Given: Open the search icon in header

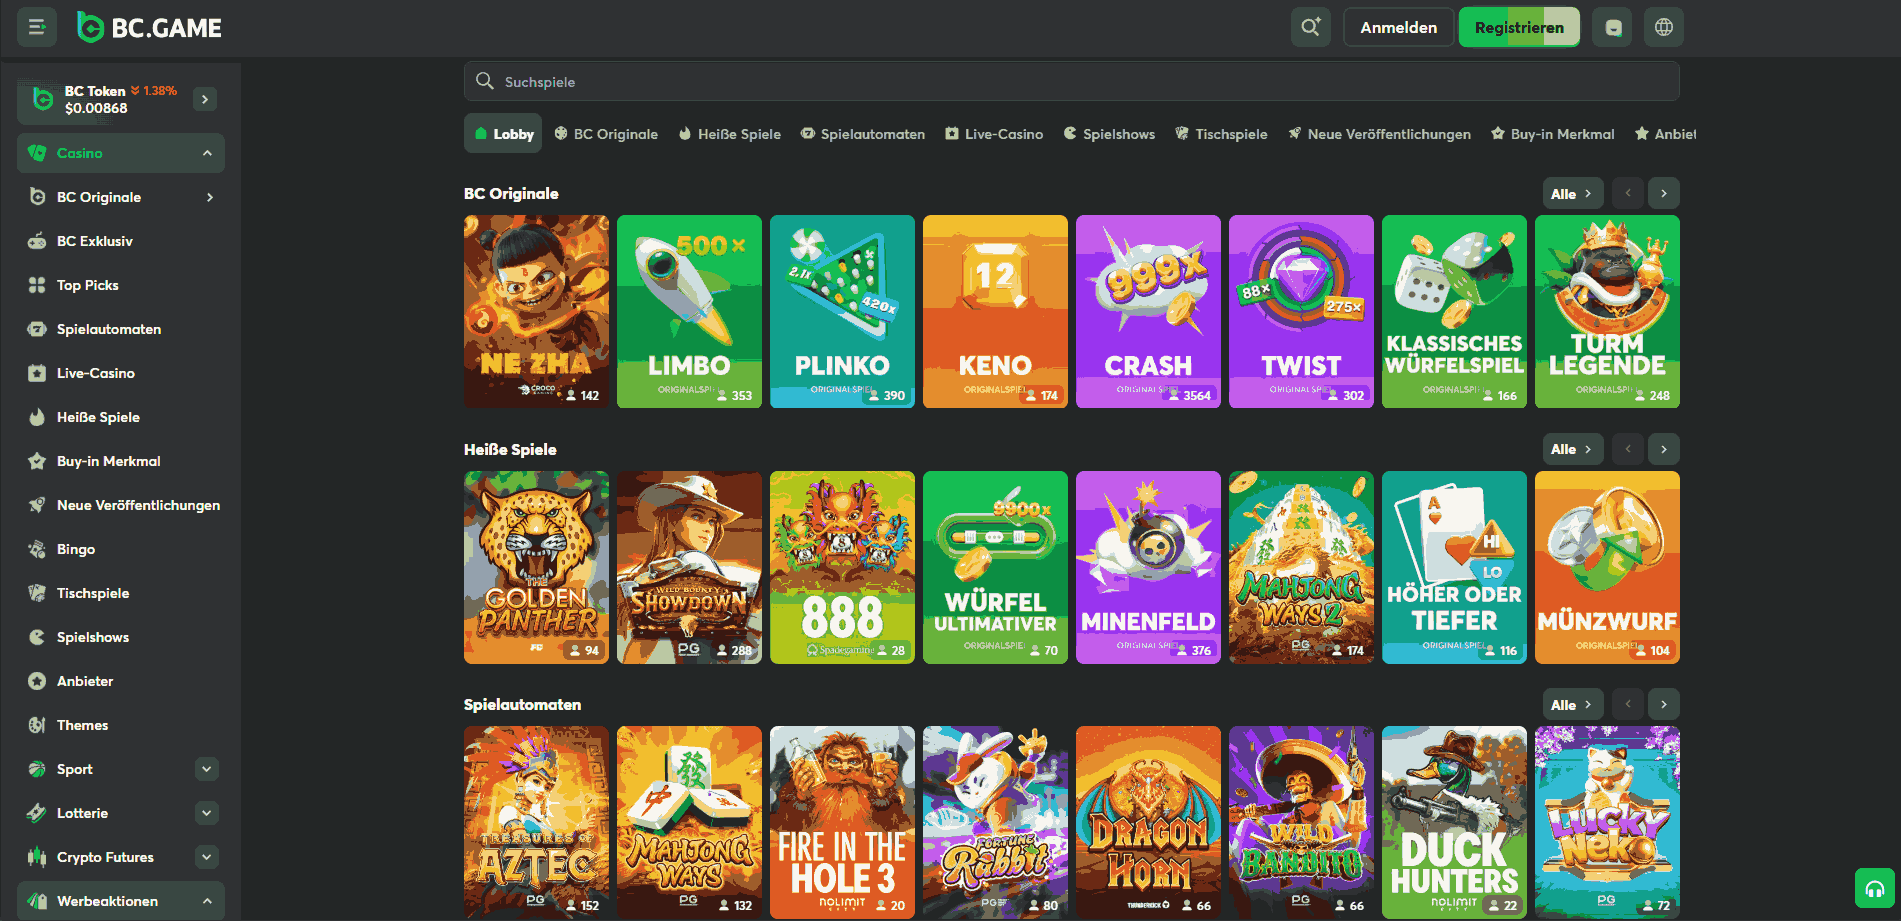Looking at the screenshot, I should tap(1310, 27).
